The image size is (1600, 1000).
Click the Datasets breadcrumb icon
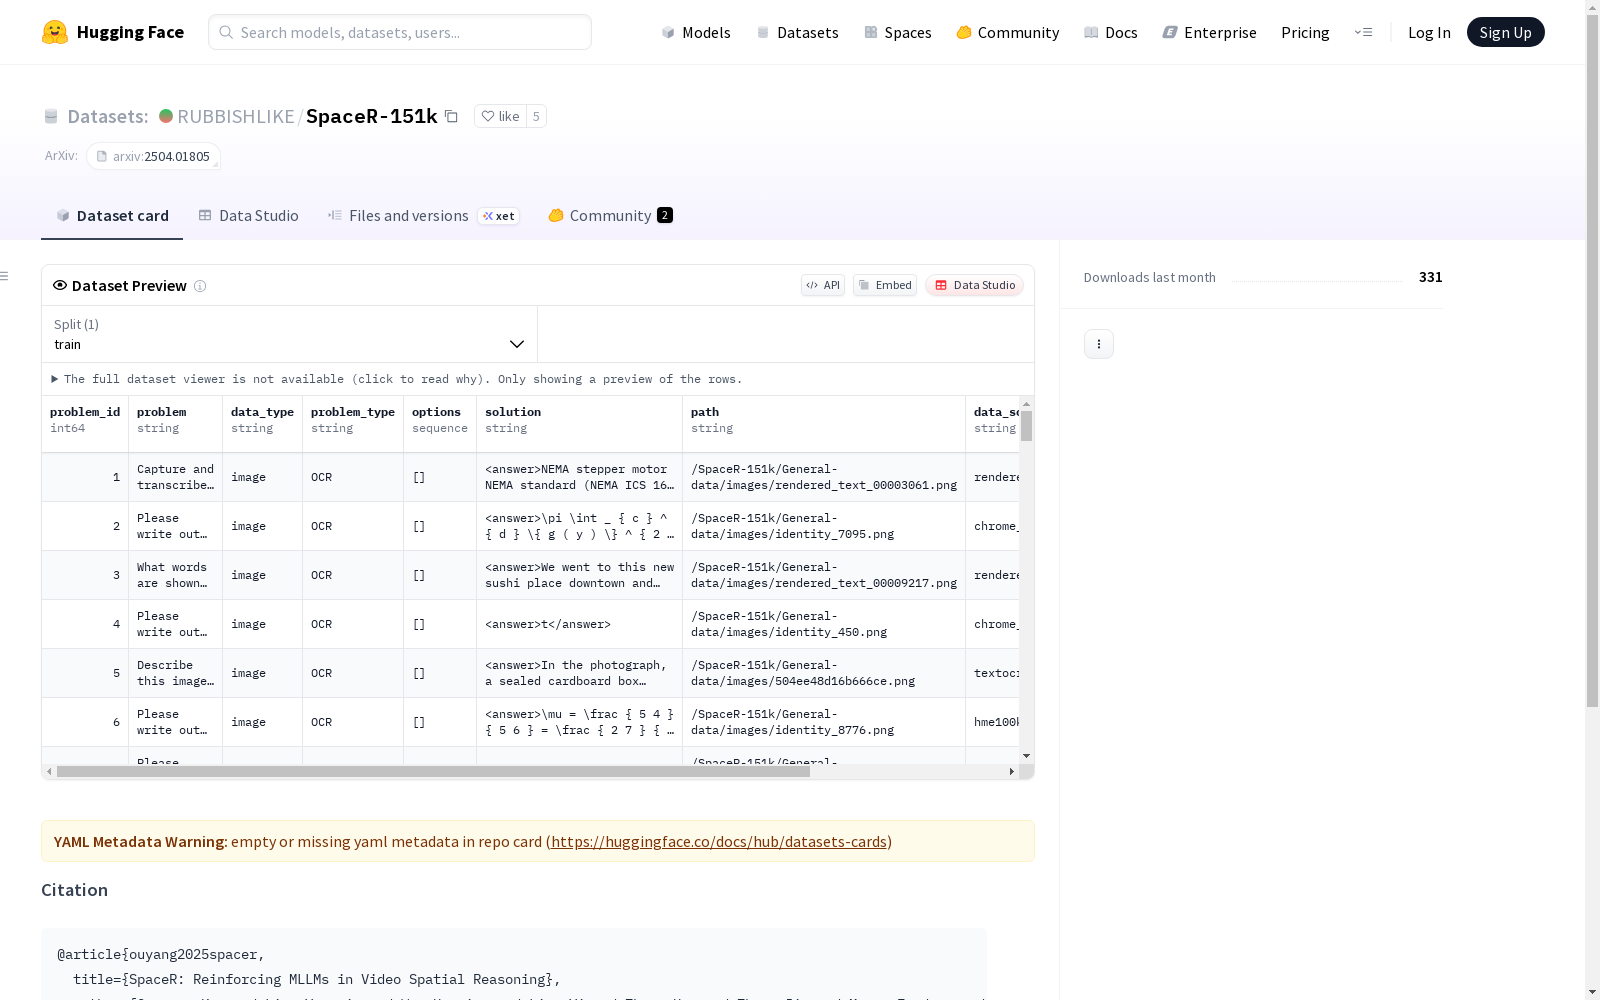51,116
